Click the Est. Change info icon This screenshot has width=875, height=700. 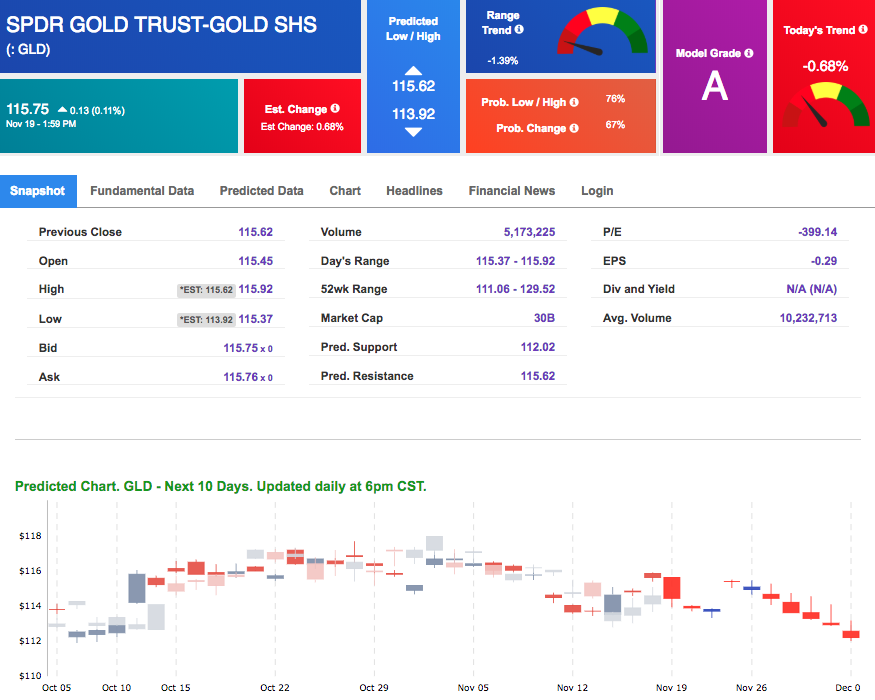(x=335, y=108)
